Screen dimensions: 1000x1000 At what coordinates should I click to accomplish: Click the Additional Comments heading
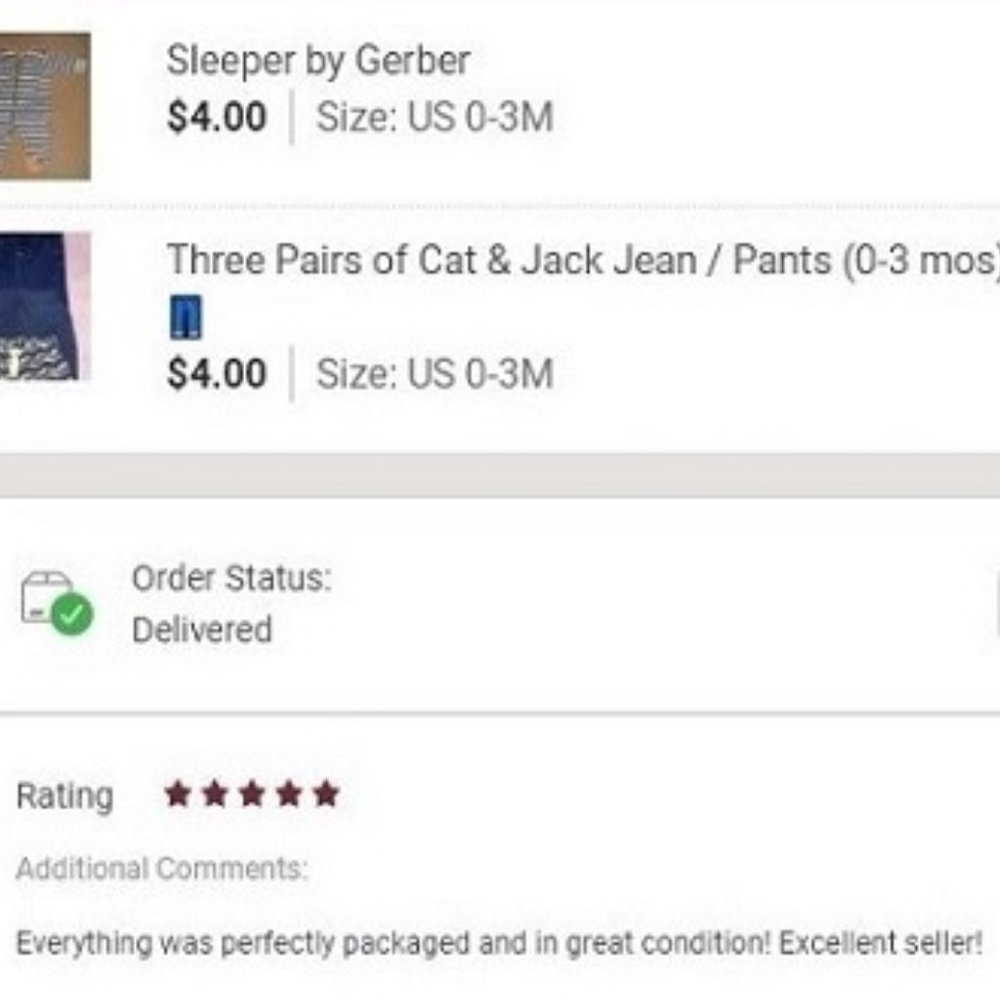[162, 869]
